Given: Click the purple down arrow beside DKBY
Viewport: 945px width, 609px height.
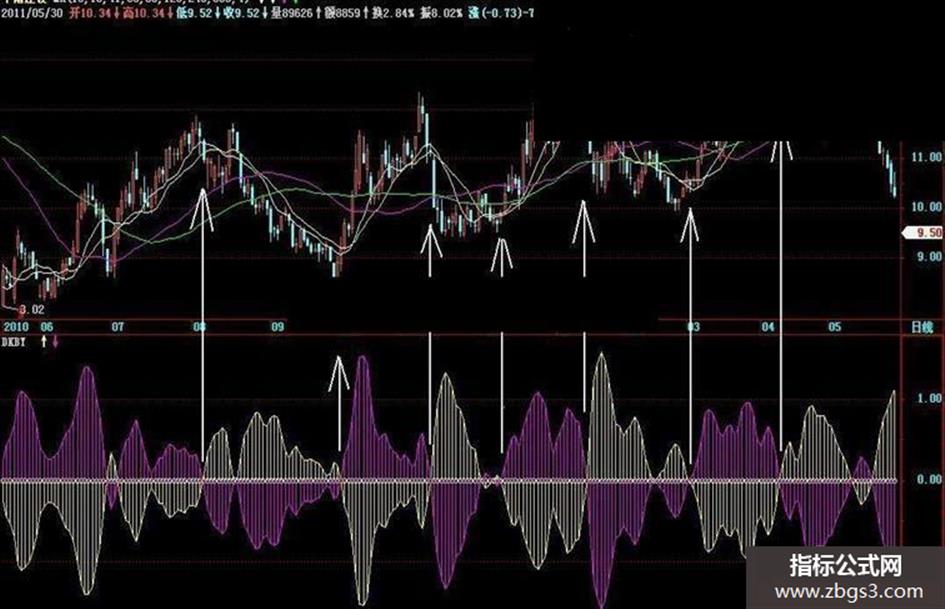Looking at the screenshot, I should [55, 342].
